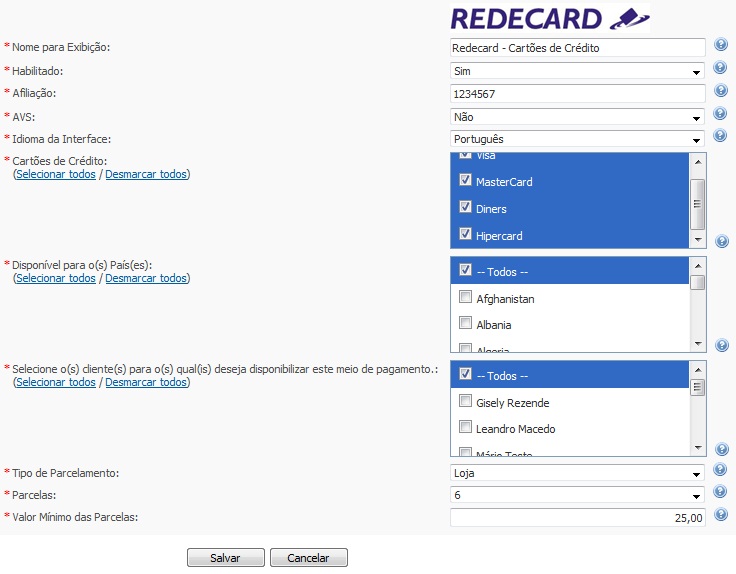Check the Albania checkbox

coord(465,323)
